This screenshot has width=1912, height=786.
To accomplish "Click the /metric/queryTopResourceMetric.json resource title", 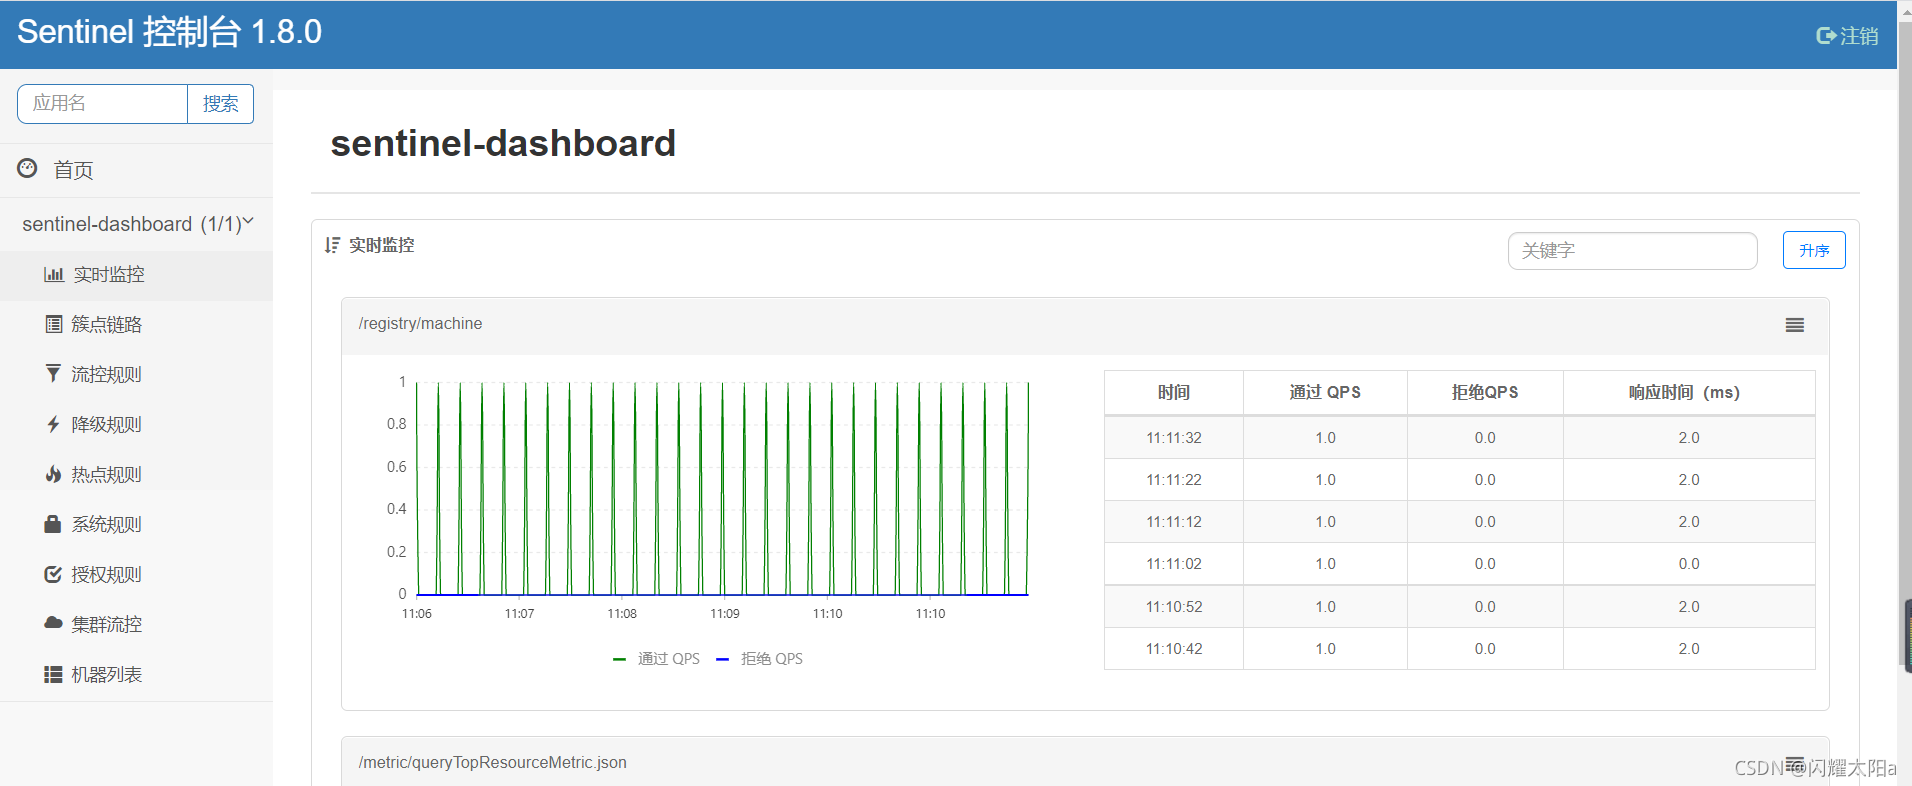I will click(492, 763).
